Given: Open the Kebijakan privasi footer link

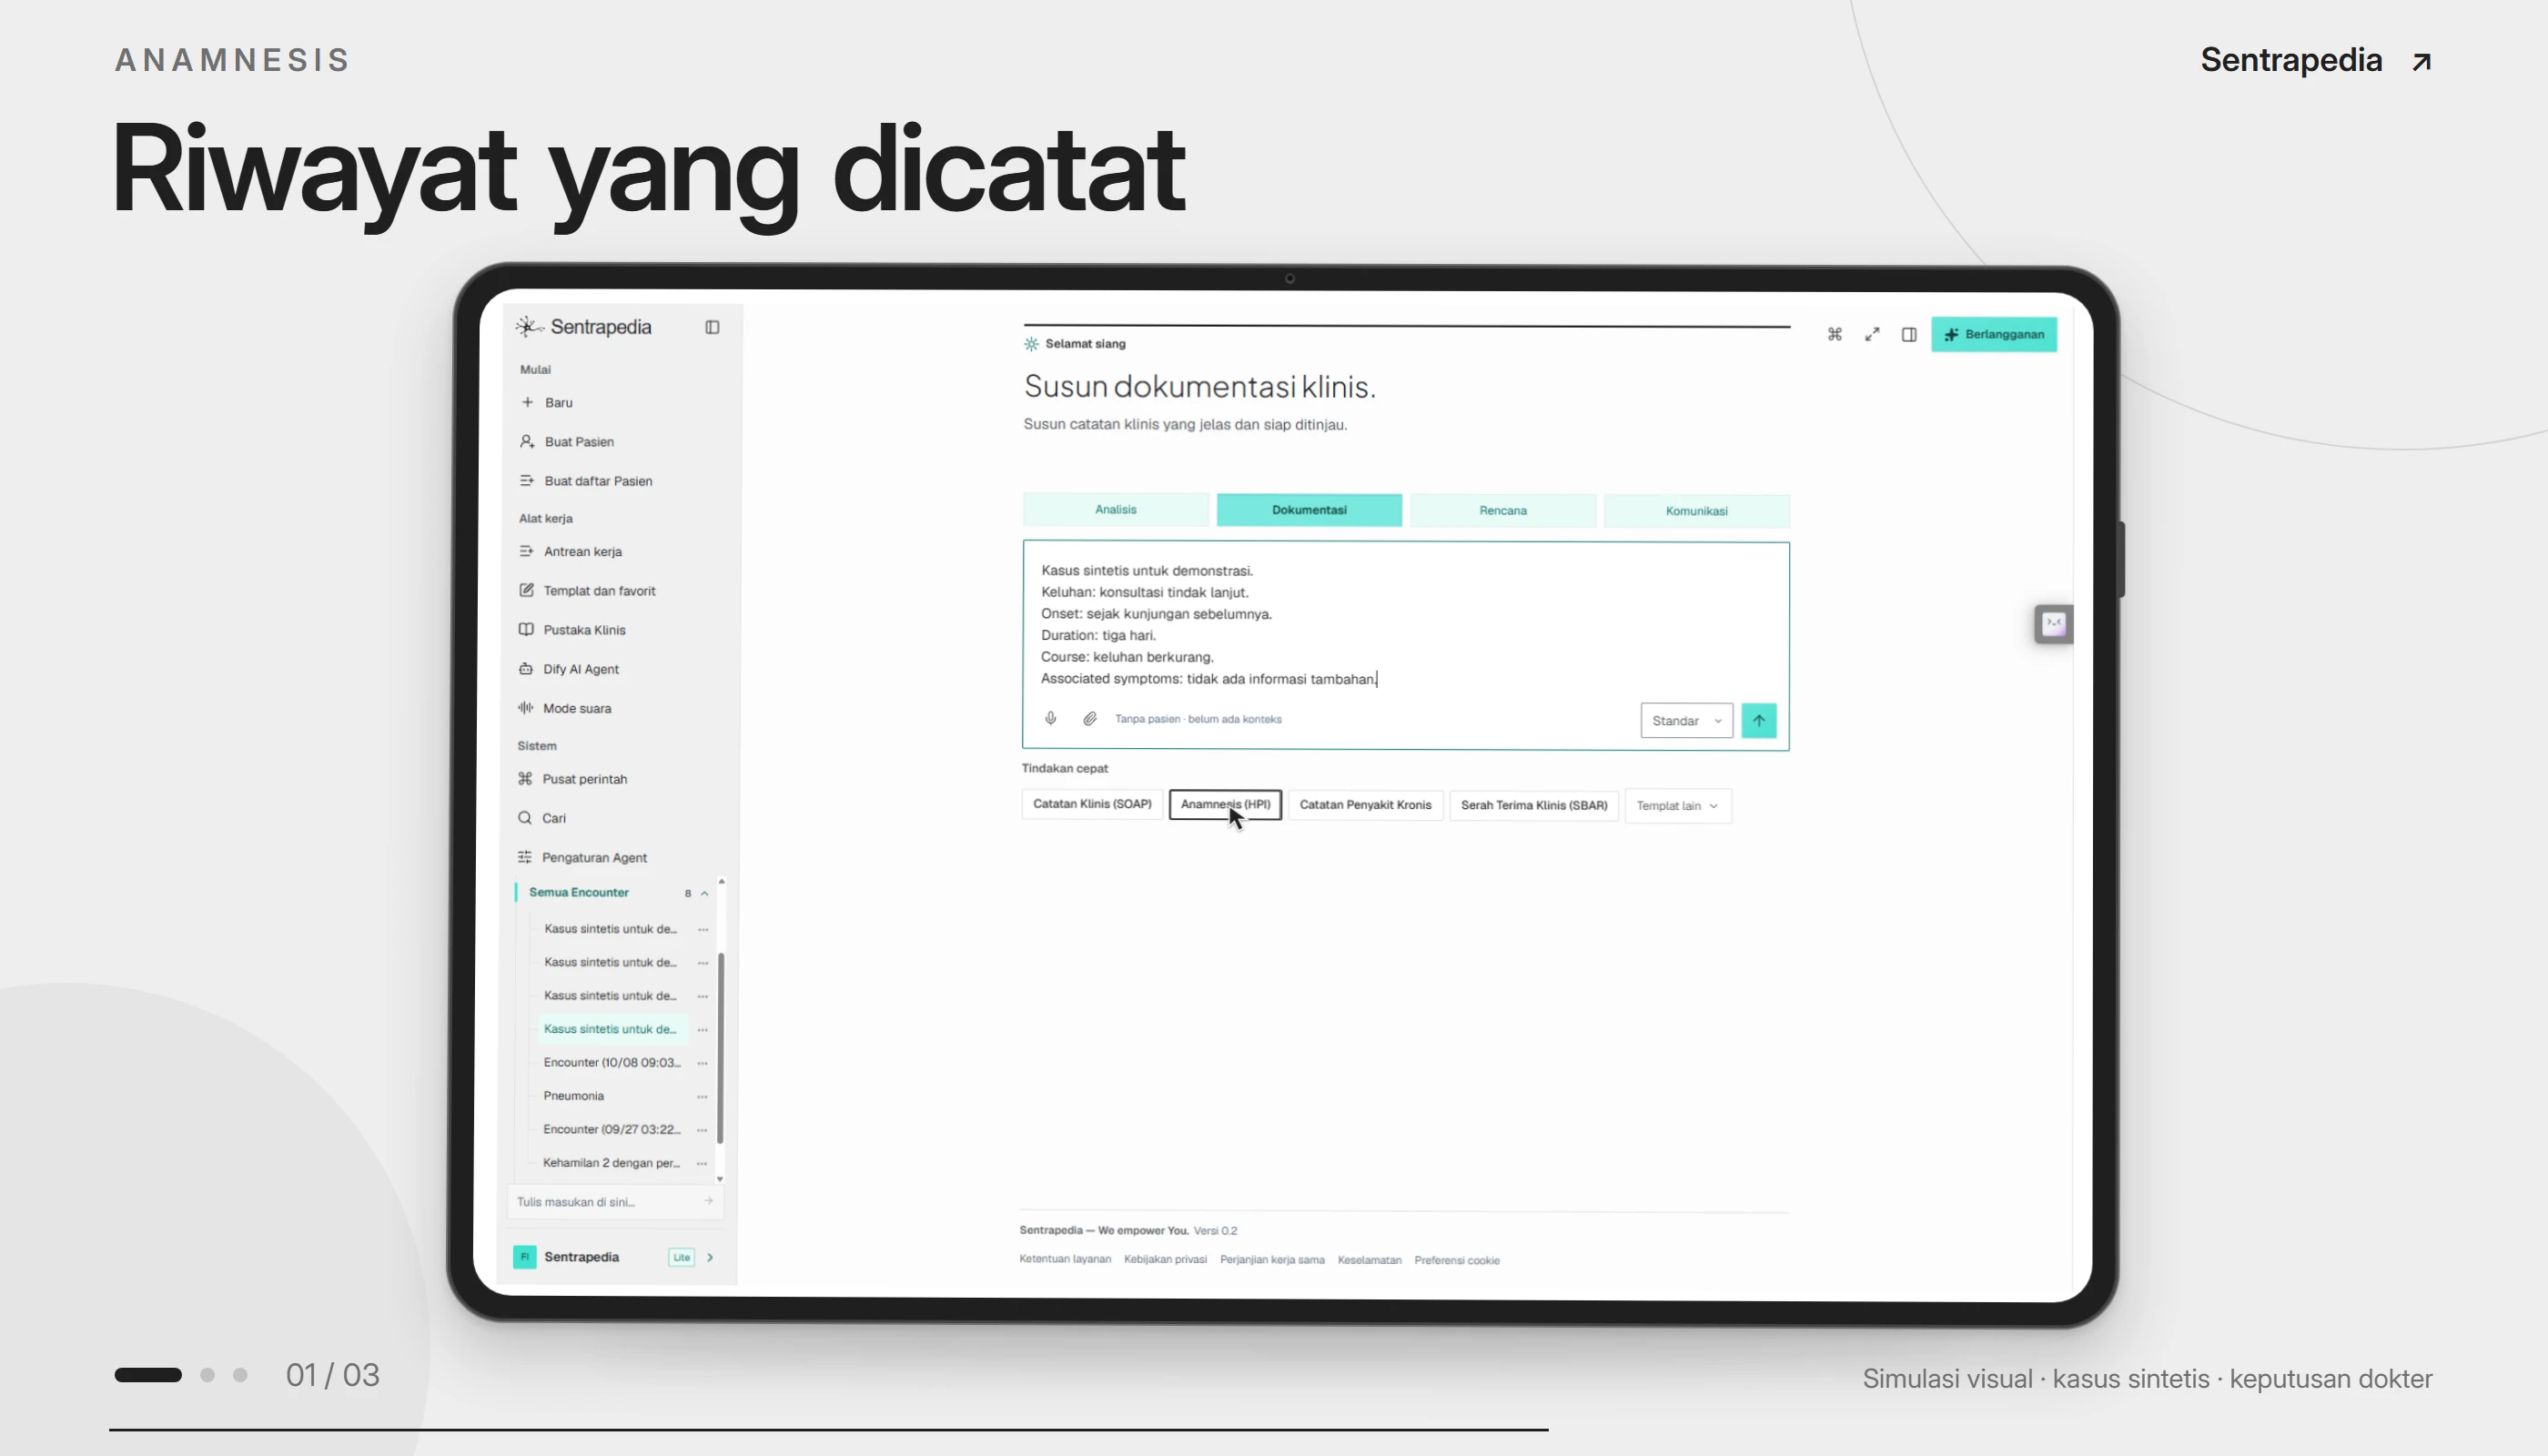Looking at the screenshot, I should pos(1165,1259).
